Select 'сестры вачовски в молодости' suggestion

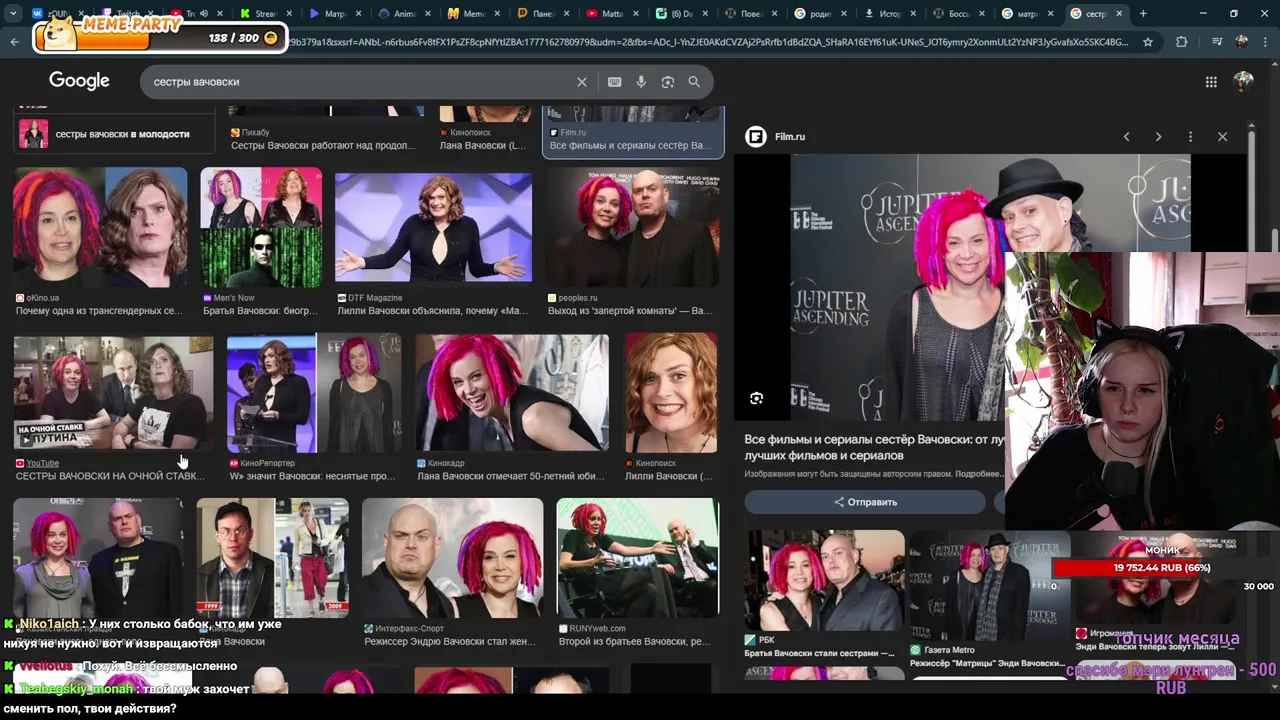tap(114, 134)
